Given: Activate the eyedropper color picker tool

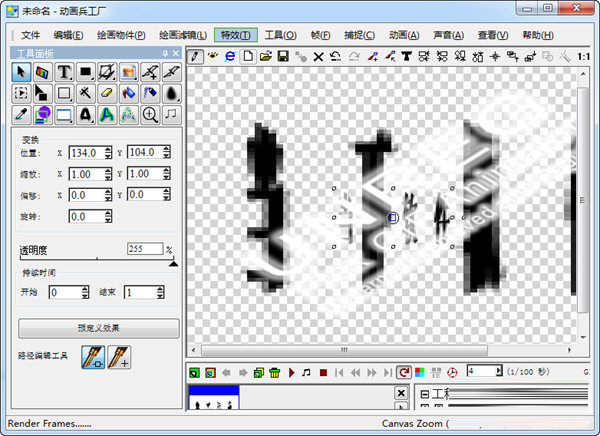Looking at the screenshot, I should (x=20, y=114).
